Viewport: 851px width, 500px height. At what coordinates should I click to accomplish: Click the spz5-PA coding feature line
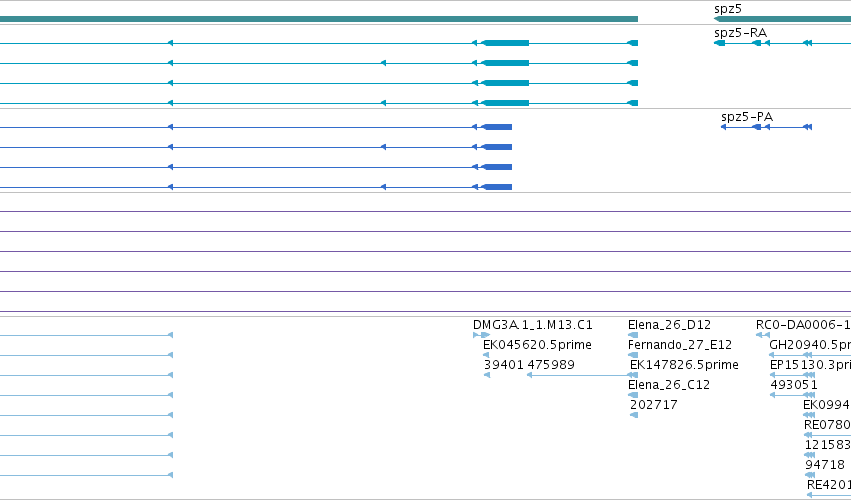(766, 127)
